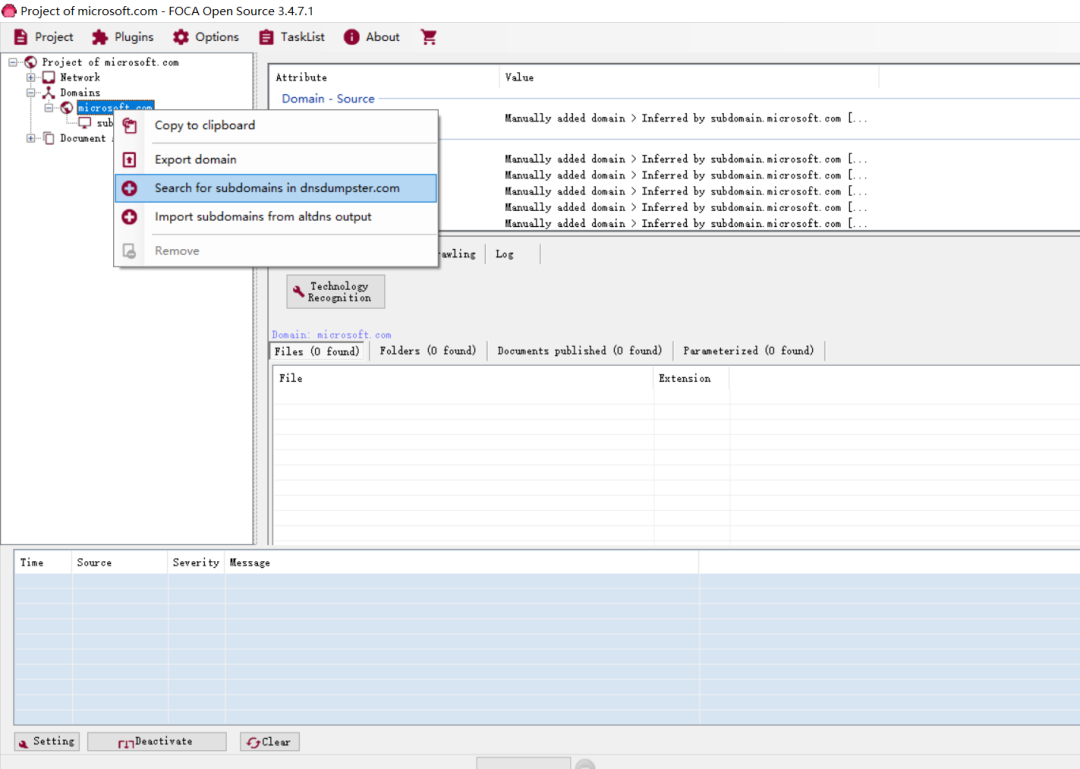Click the Clear log button
The width and height of the screenshot is (1080, 769).
click(x=269, y=741)
